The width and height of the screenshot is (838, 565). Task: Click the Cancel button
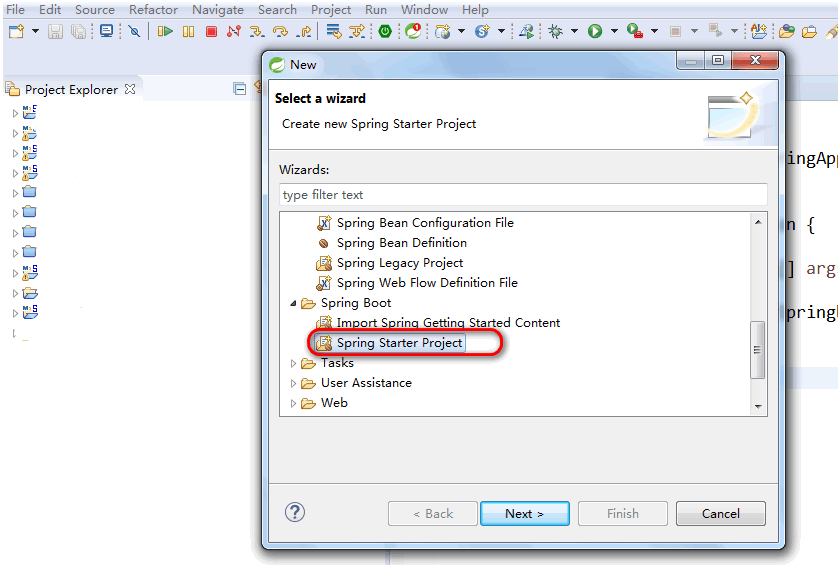point(720,514)
